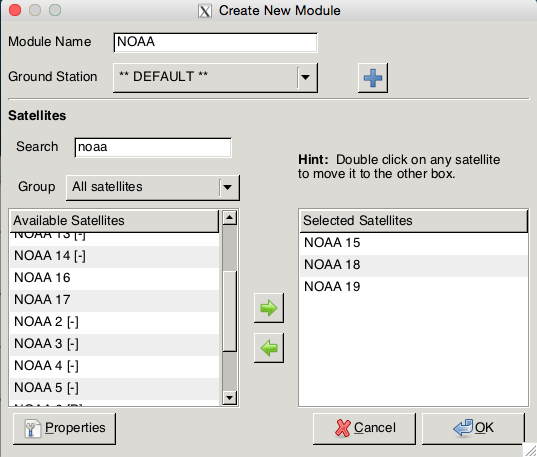This screenshot has height=457, width=537.
Task: Select NOAA 18 in selected satellites
Action: tap(413, 265)
